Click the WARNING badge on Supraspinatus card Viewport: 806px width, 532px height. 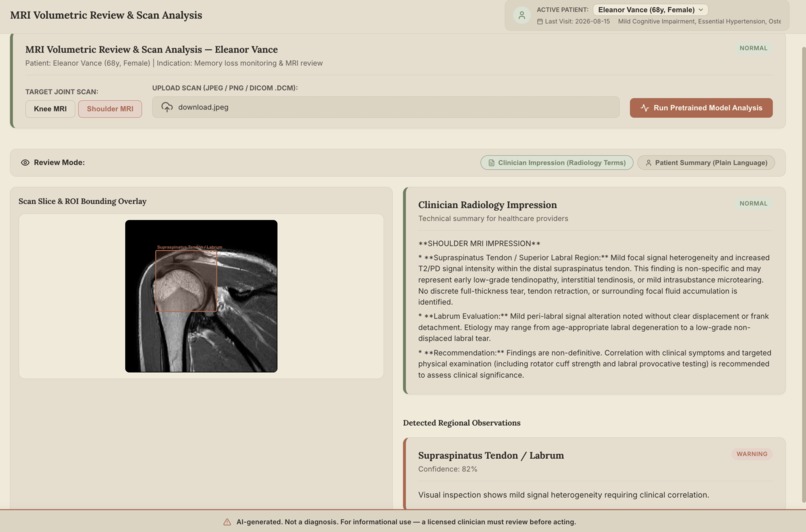752,454
